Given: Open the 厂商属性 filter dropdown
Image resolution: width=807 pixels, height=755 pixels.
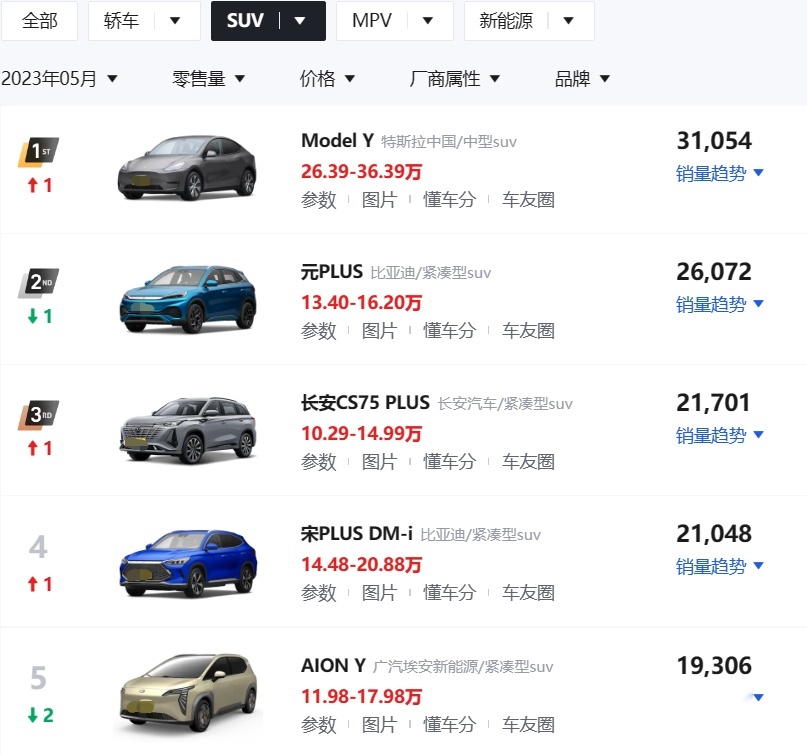Looking at the screenshot, I should [x=454, y=79].
